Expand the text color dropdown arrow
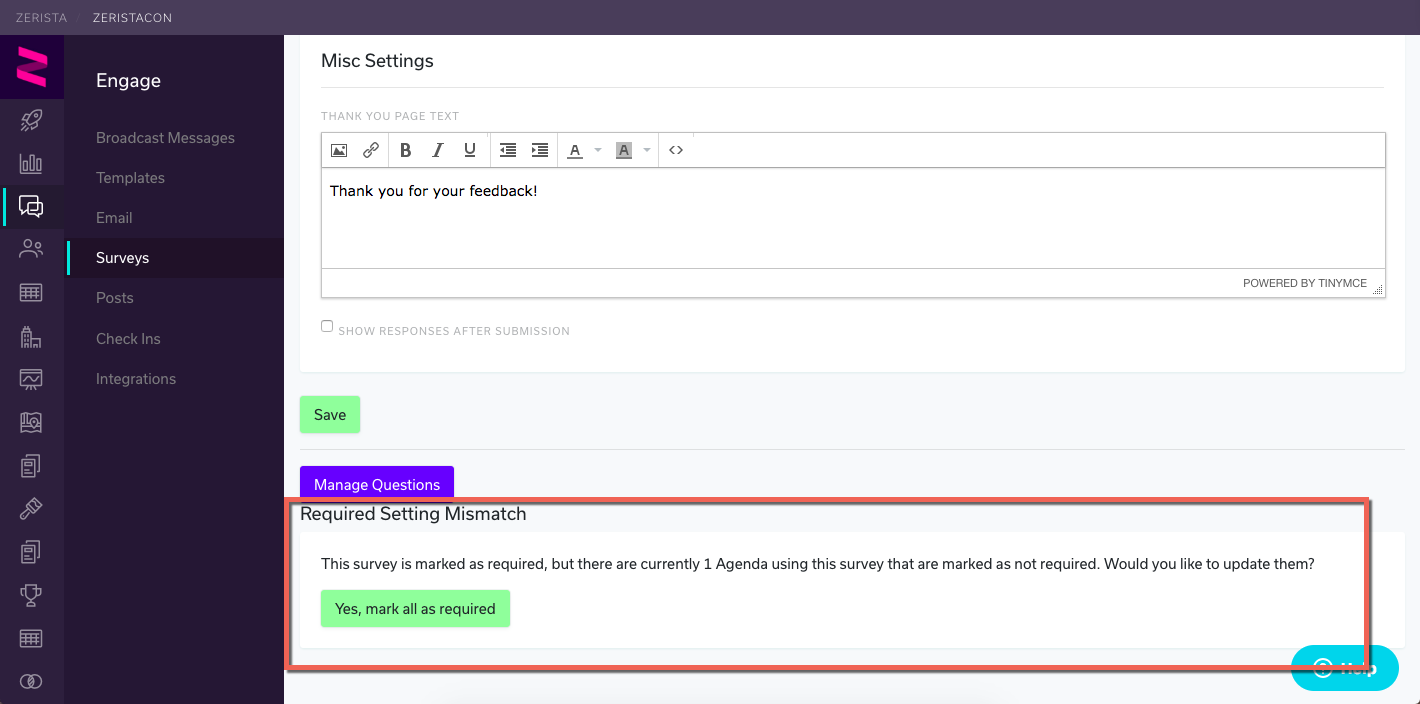1420x704 pixels. coord(598,150)
